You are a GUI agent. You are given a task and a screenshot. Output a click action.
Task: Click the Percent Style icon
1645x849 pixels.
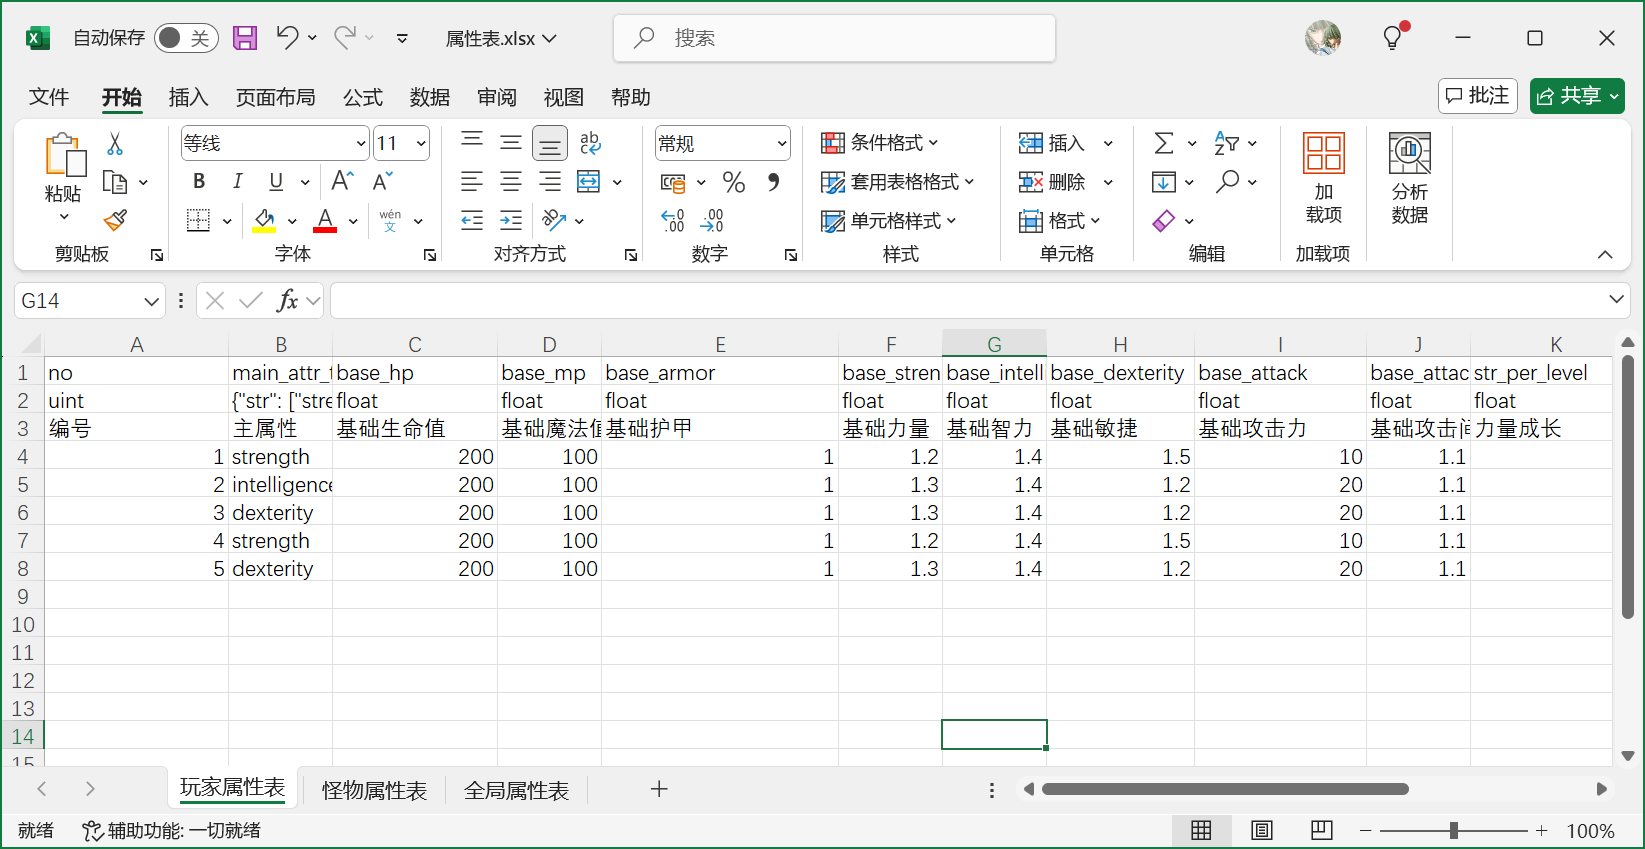pyautogui.click(x=733, y=182)
